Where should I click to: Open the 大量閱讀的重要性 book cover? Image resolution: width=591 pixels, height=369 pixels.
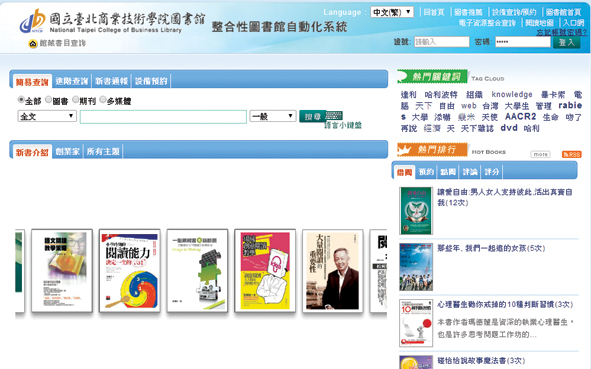(x=332, y=271)
